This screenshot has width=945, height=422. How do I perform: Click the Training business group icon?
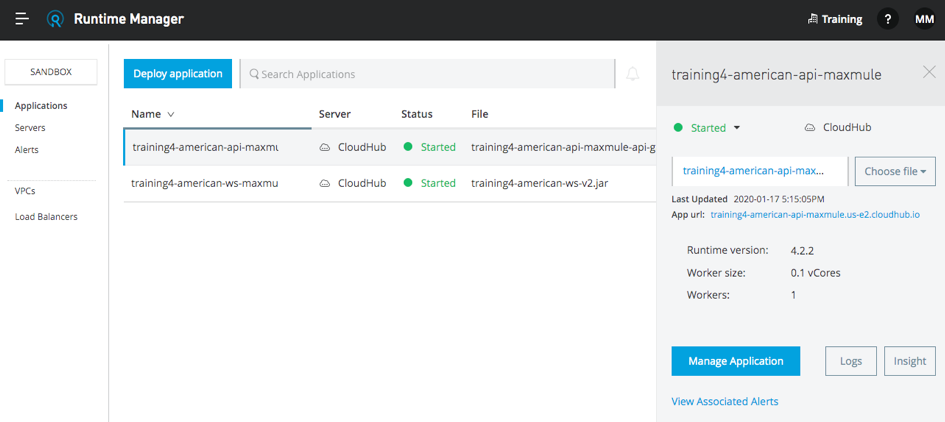[812, 19]
